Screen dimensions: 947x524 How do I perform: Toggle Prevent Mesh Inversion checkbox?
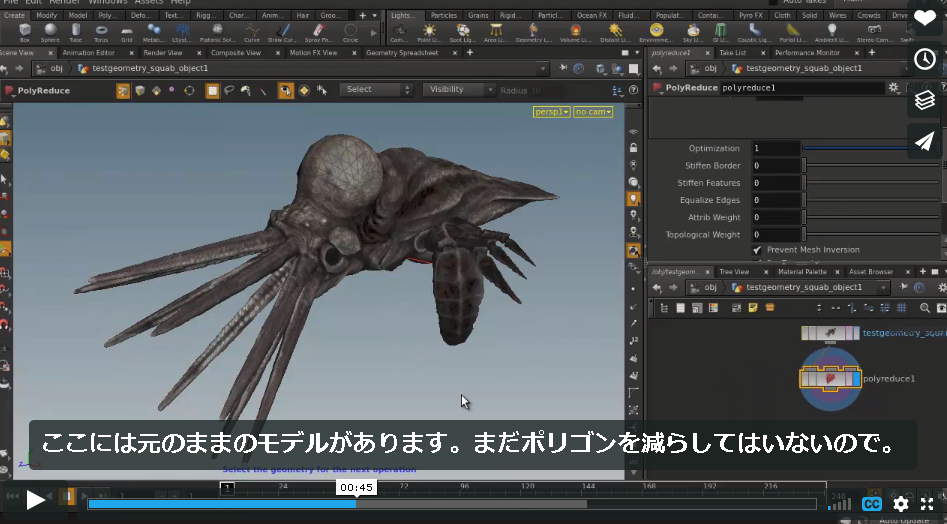click(757, 249)
